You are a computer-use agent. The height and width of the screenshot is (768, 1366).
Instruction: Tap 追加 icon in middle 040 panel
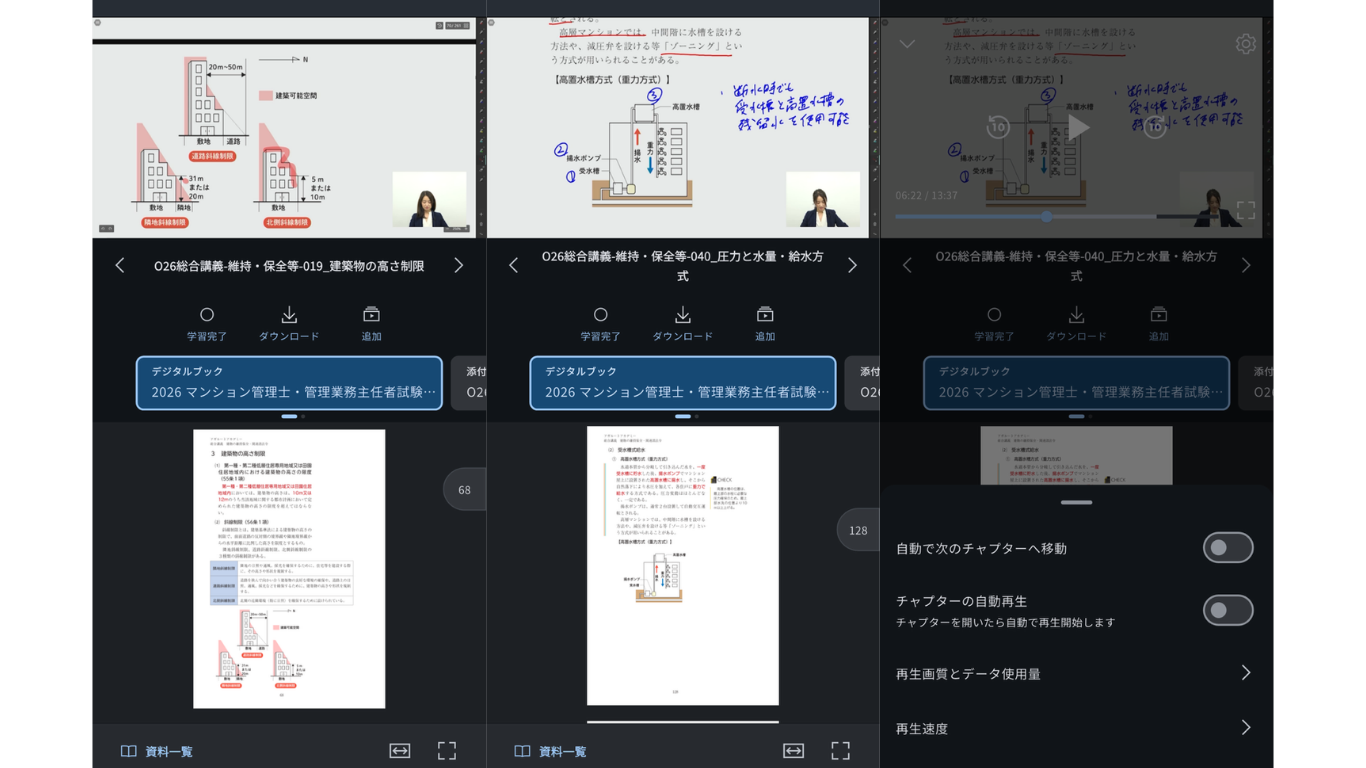click(765, 324)
